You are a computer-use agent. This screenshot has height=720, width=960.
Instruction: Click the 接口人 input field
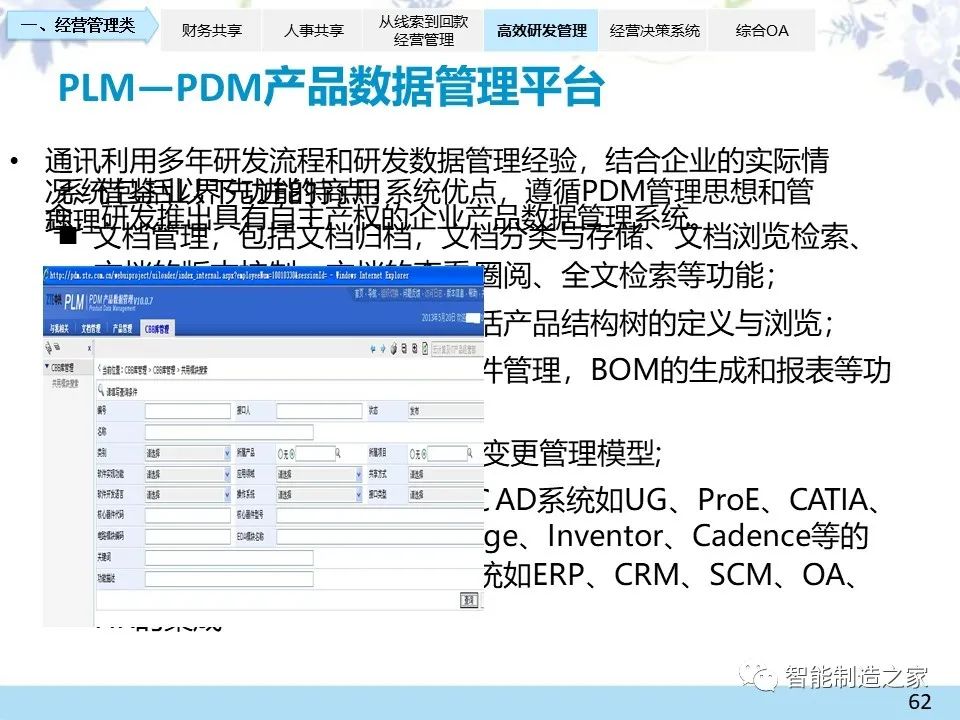pyautogui.click(x=319, y=411)
